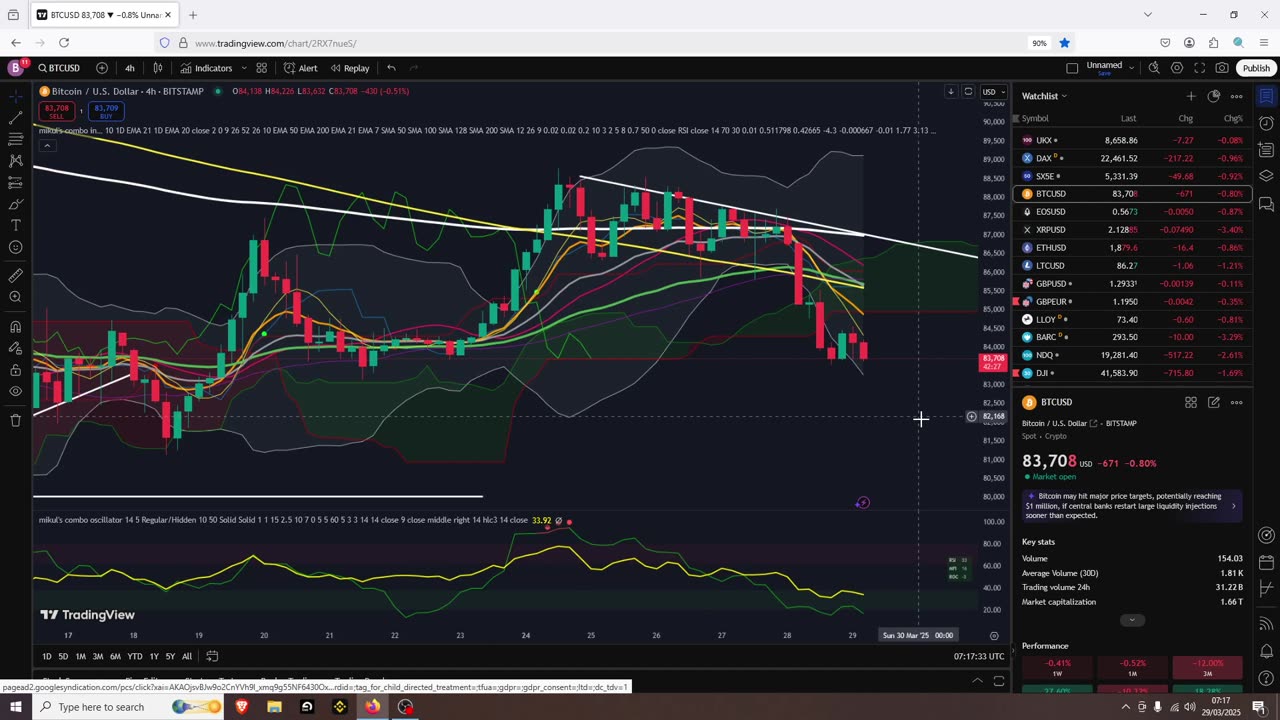Toggle magnet mode
Viewport: 1280px width, 720px height.
point(15,326)
